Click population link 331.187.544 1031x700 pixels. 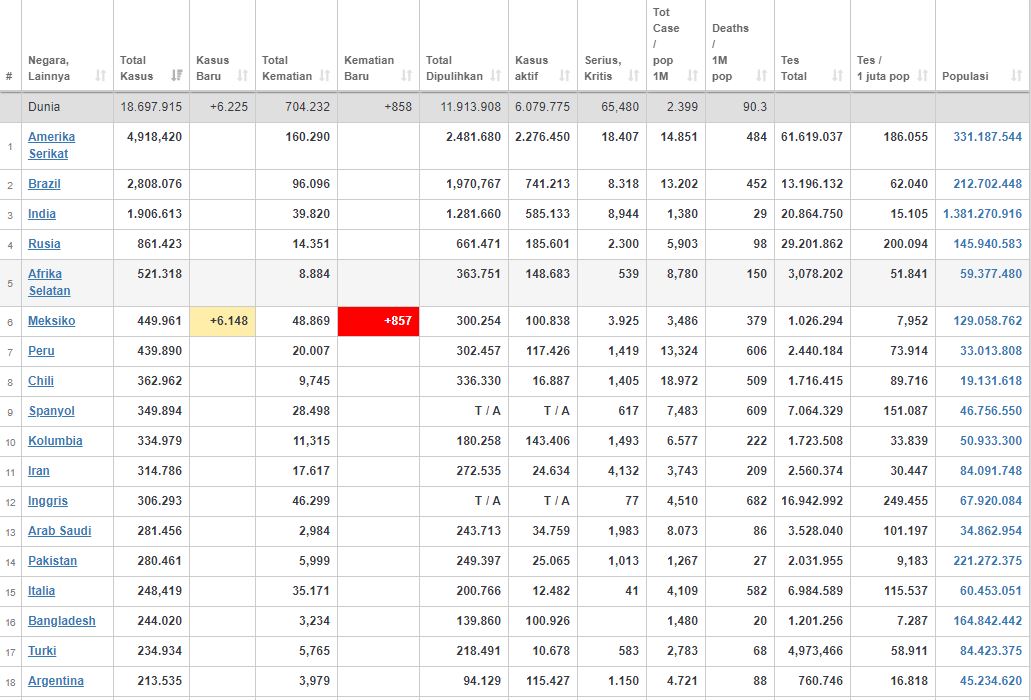click(988, 137)
